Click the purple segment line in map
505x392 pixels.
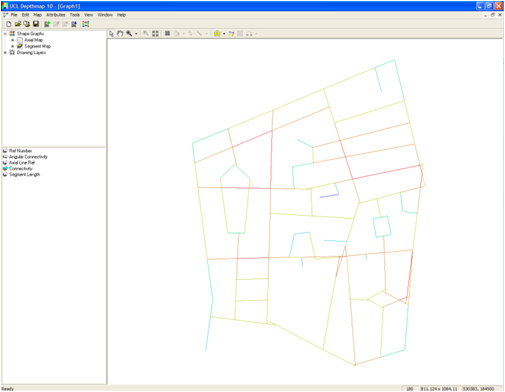tap(329, 196)
